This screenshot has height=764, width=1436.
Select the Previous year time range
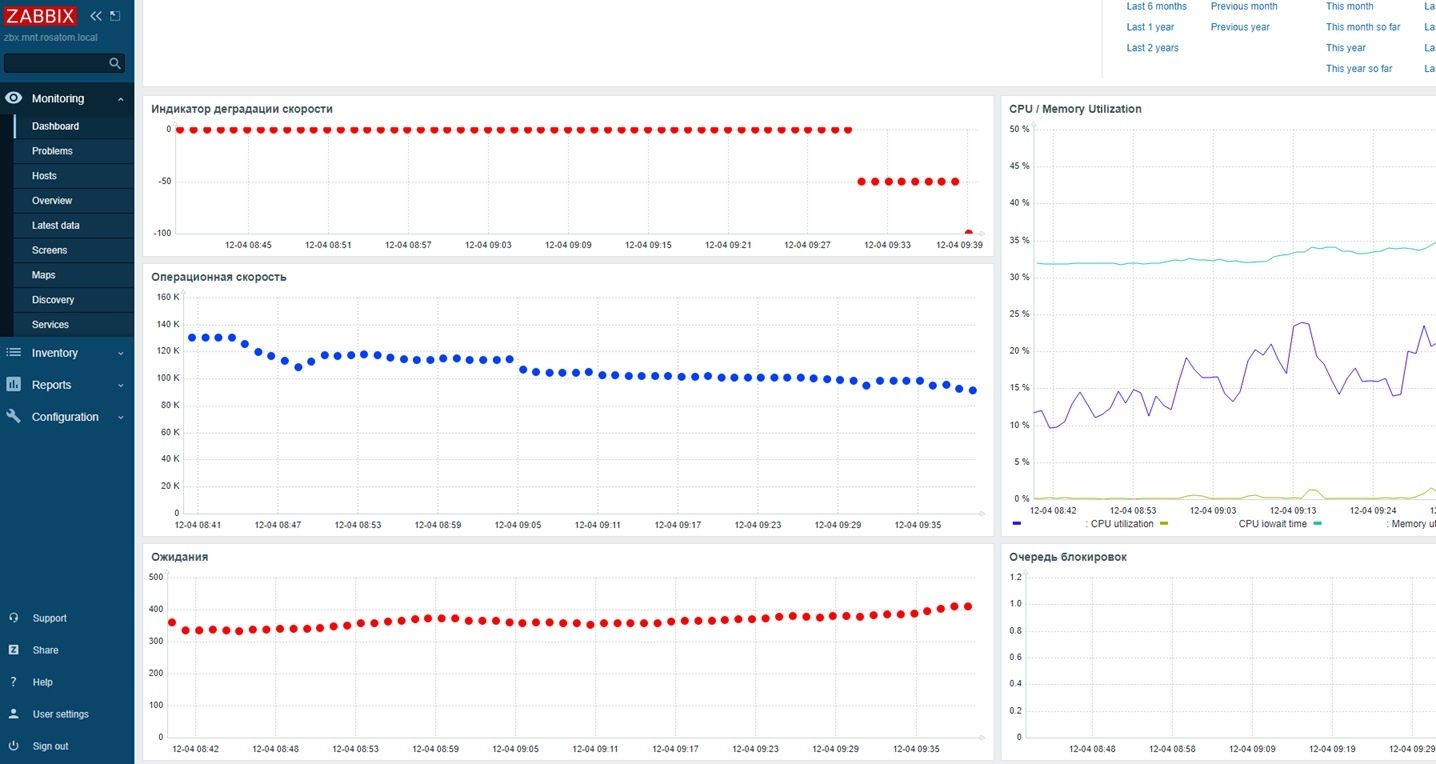[1240, 27]
